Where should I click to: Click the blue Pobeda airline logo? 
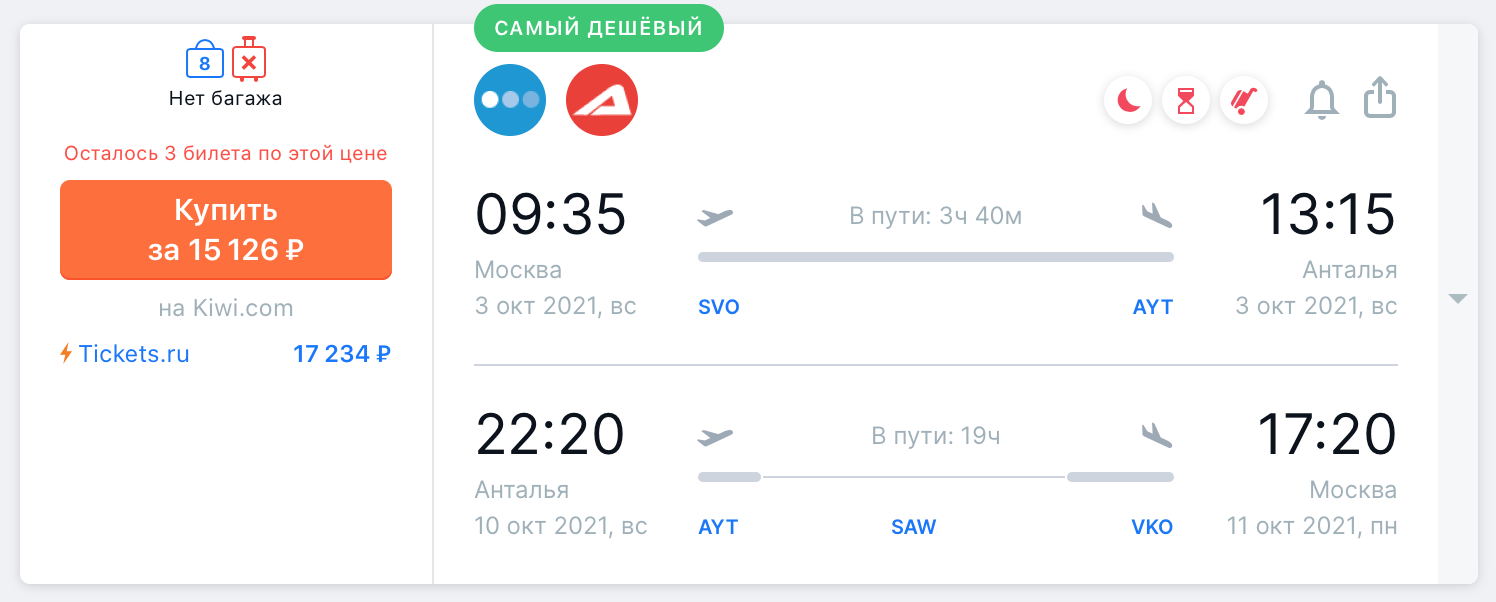[x=510, y=100]
